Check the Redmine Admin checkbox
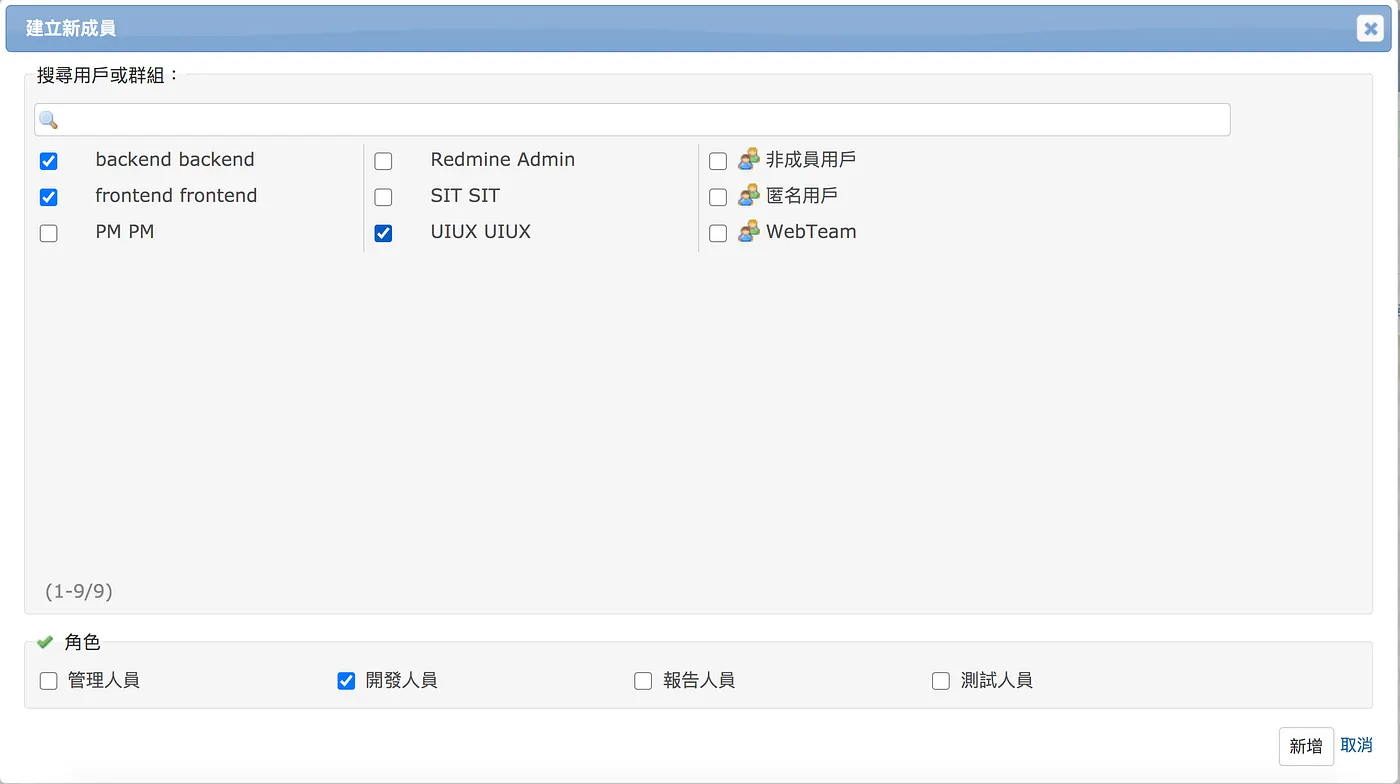Image resolution: width=1400 pixels, height=784 pixels. click(383, 161)
